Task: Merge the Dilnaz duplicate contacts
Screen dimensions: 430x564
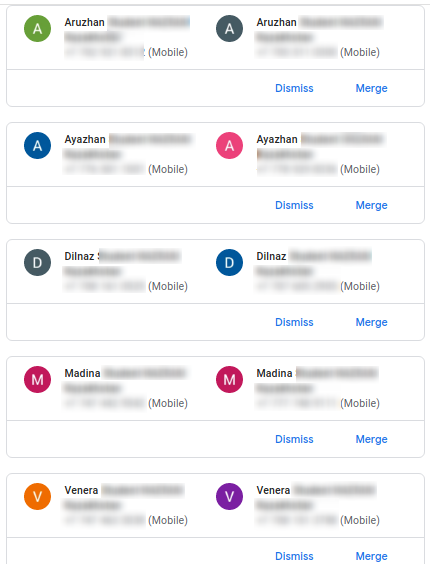Action: 371,322
